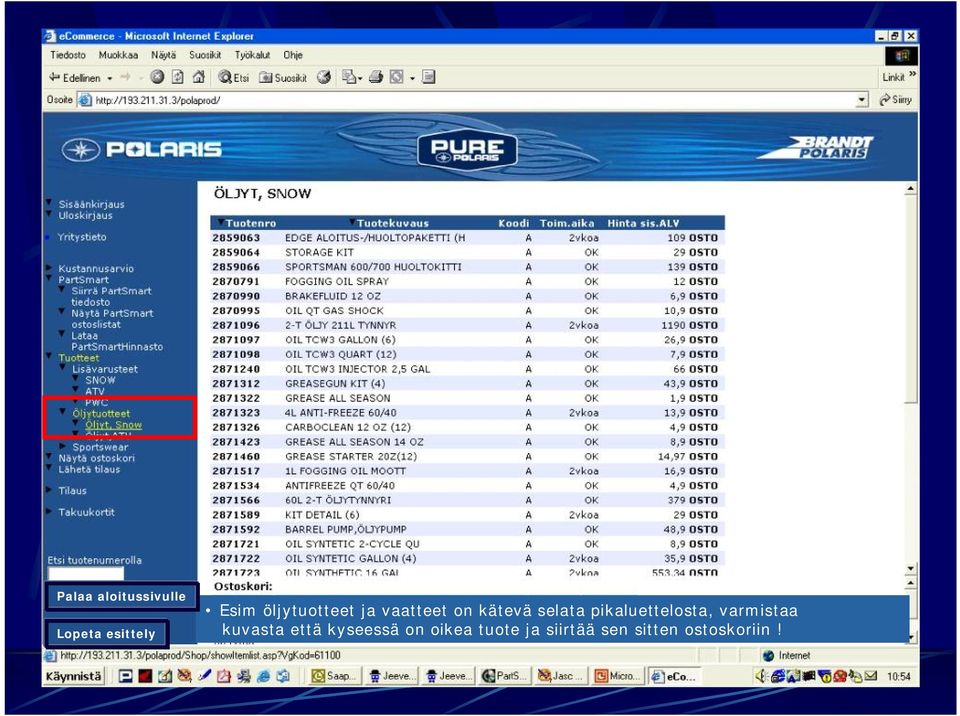Open the Muokkaa menu
The image size is (960, 716).
click(x=118, y=55)
